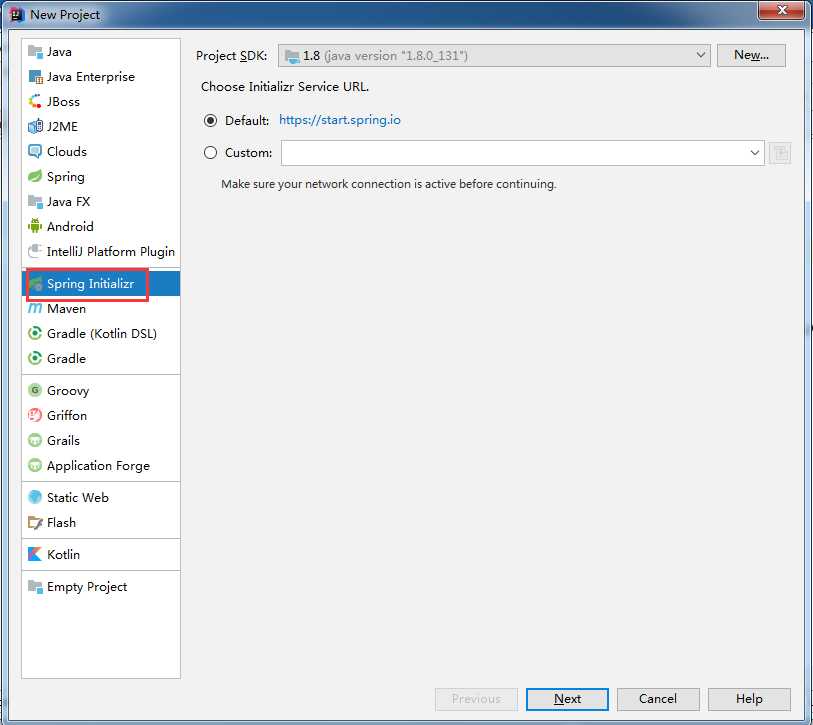Click the J2ME icon
The image size is (813, 725).
tap(35, 126)
